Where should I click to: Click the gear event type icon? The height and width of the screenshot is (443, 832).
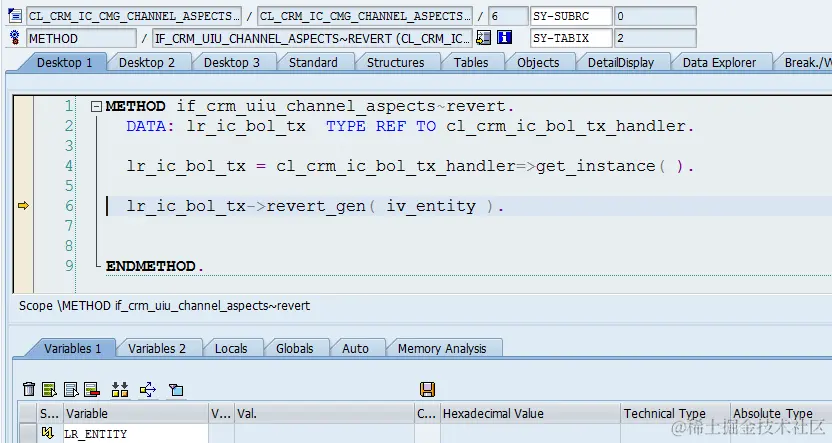(15, 38)
